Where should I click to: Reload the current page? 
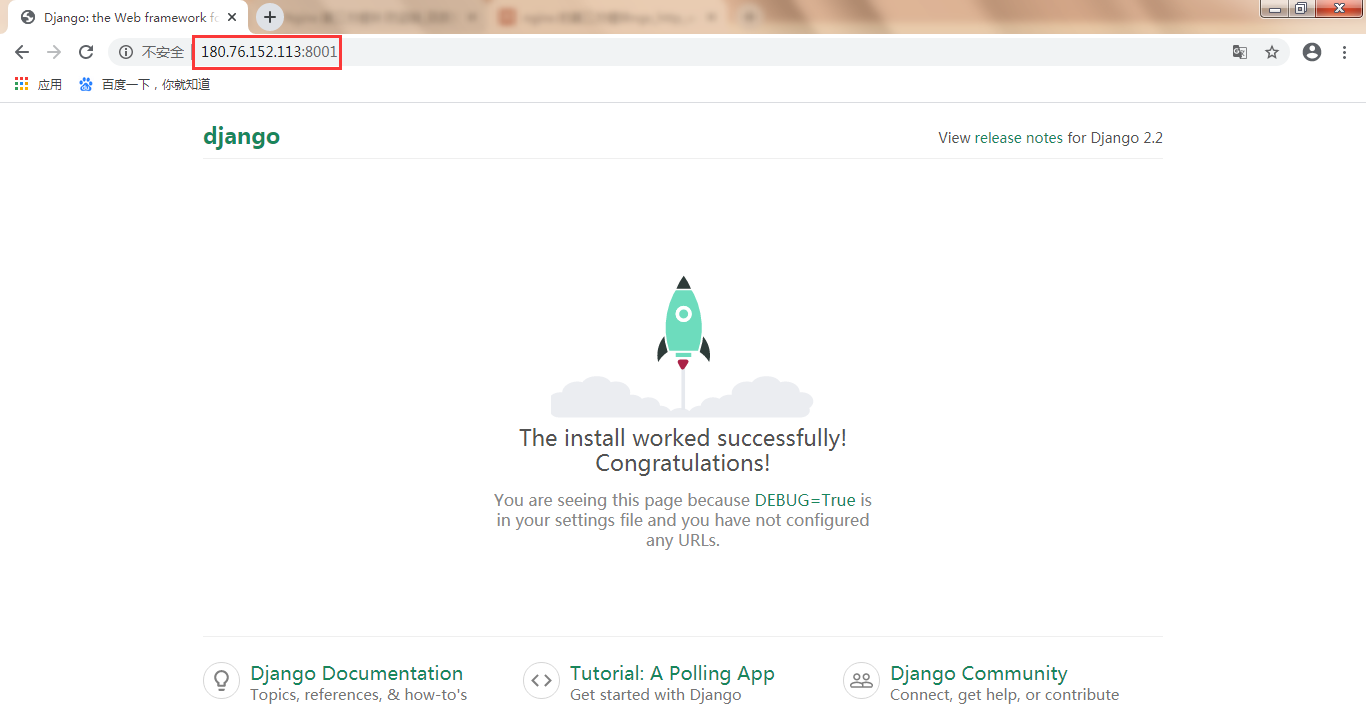[86, 52]
